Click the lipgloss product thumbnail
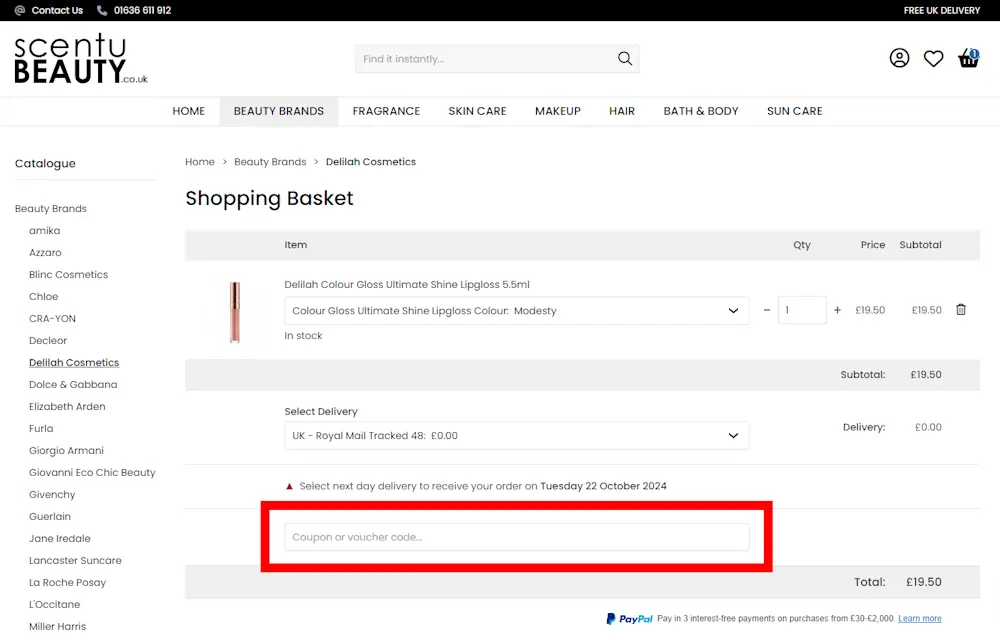Viewport: 1000px width, 642px height. tap(235, 312)
